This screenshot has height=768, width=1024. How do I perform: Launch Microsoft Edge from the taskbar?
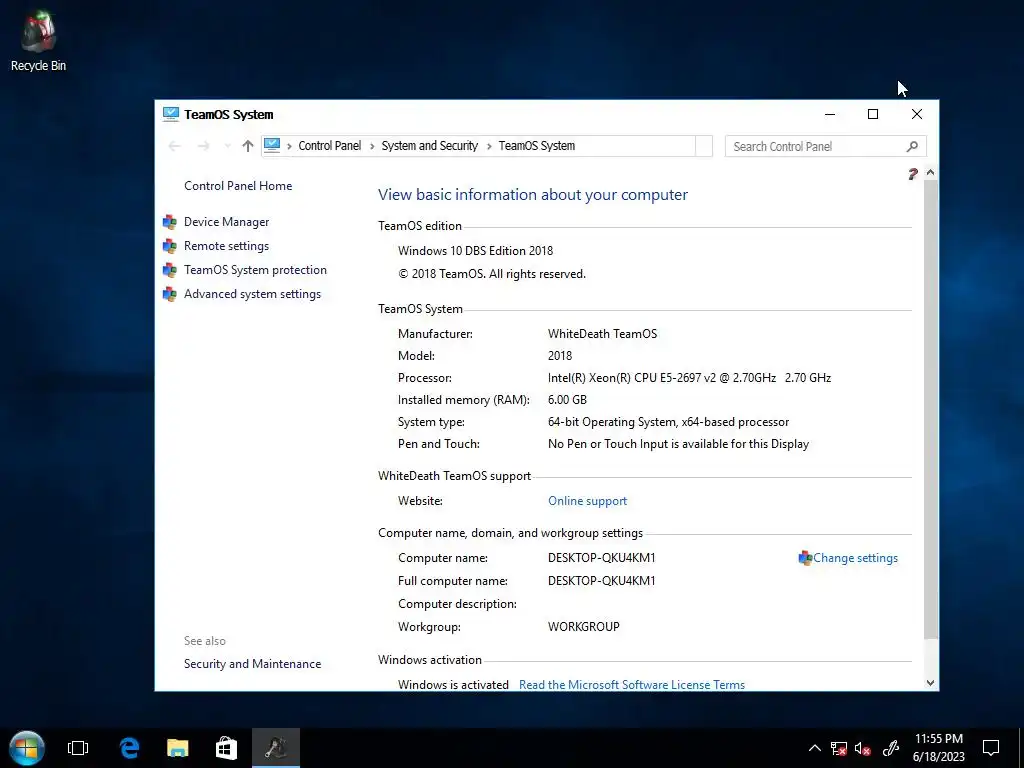129,748
